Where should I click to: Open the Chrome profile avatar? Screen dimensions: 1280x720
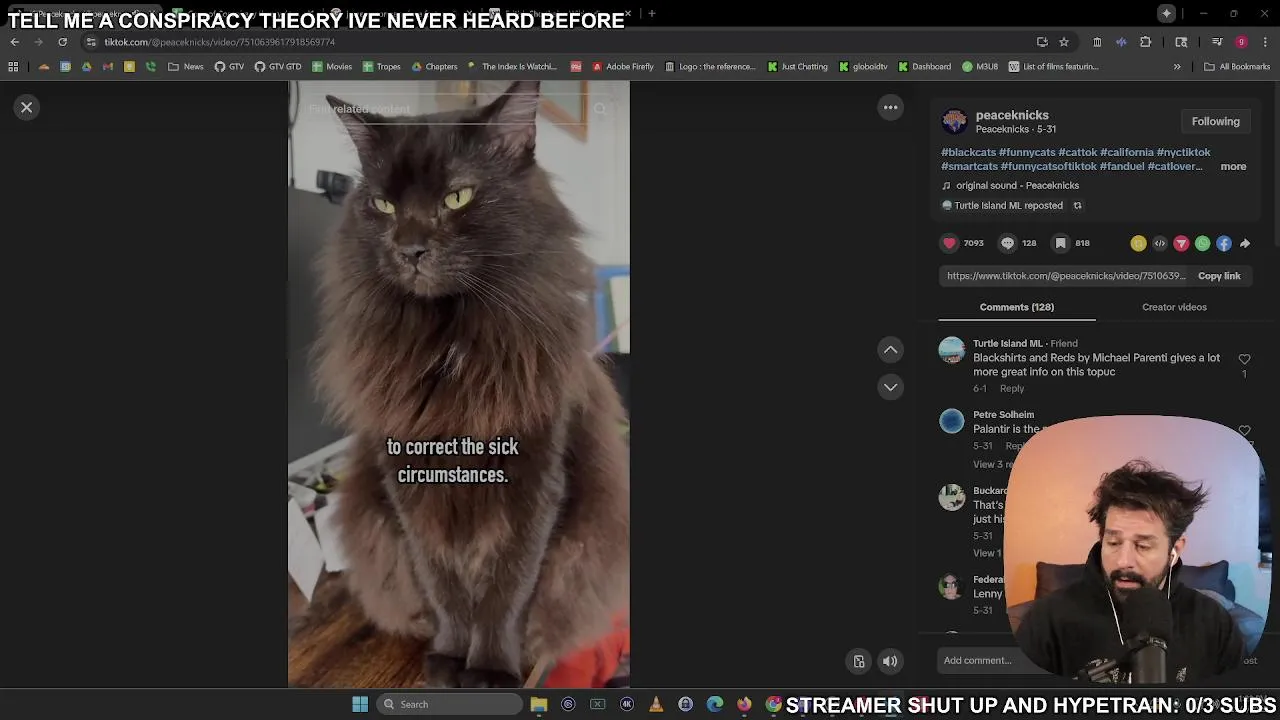click(x=1241, y=42)
